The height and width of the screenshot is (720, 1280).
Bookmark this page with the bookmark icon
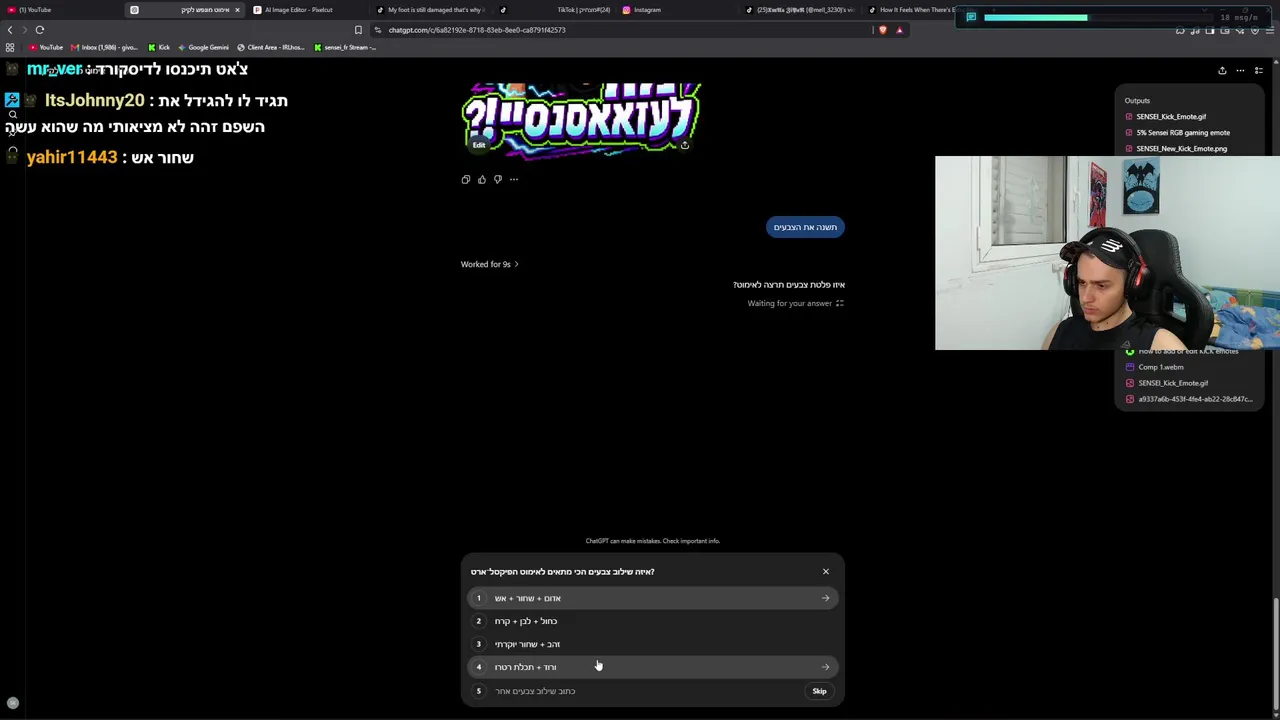pyautogui.click(x=358, y=30)
